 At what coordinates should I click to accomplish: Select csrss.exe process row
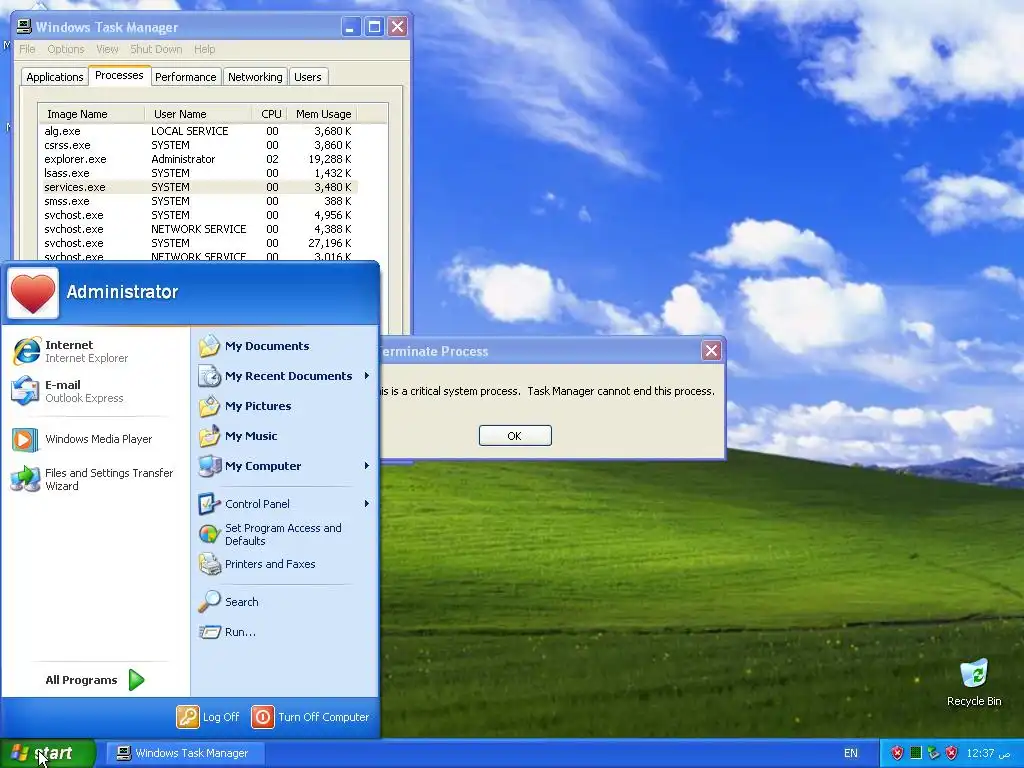(x=198, y=145)
